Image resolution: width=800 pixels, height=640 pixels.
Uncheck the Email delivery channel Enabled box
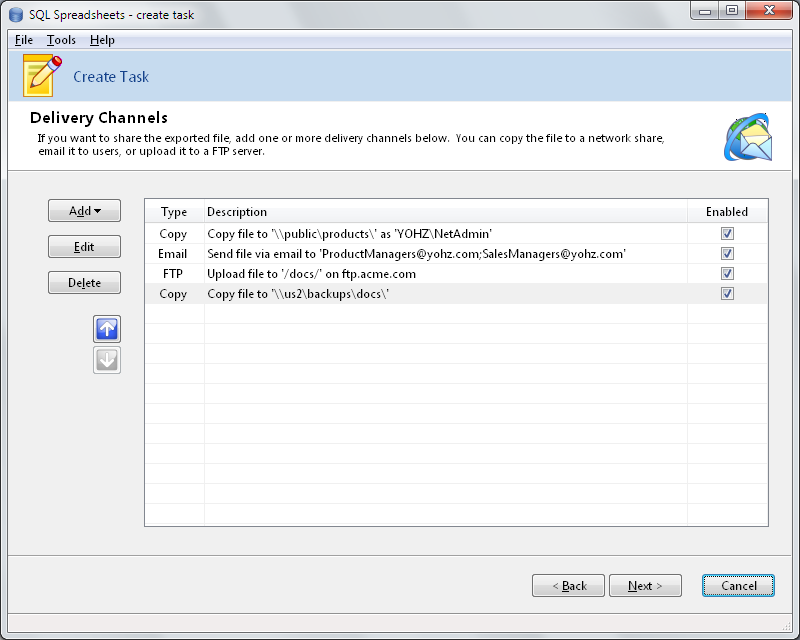click(x=727, y=253)
